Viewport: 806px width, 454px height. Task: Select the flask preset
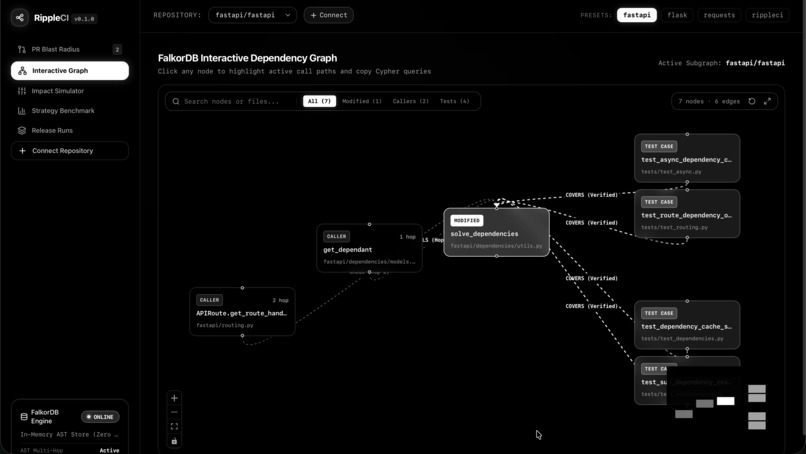pyautogui.click(x=677, y=15)
